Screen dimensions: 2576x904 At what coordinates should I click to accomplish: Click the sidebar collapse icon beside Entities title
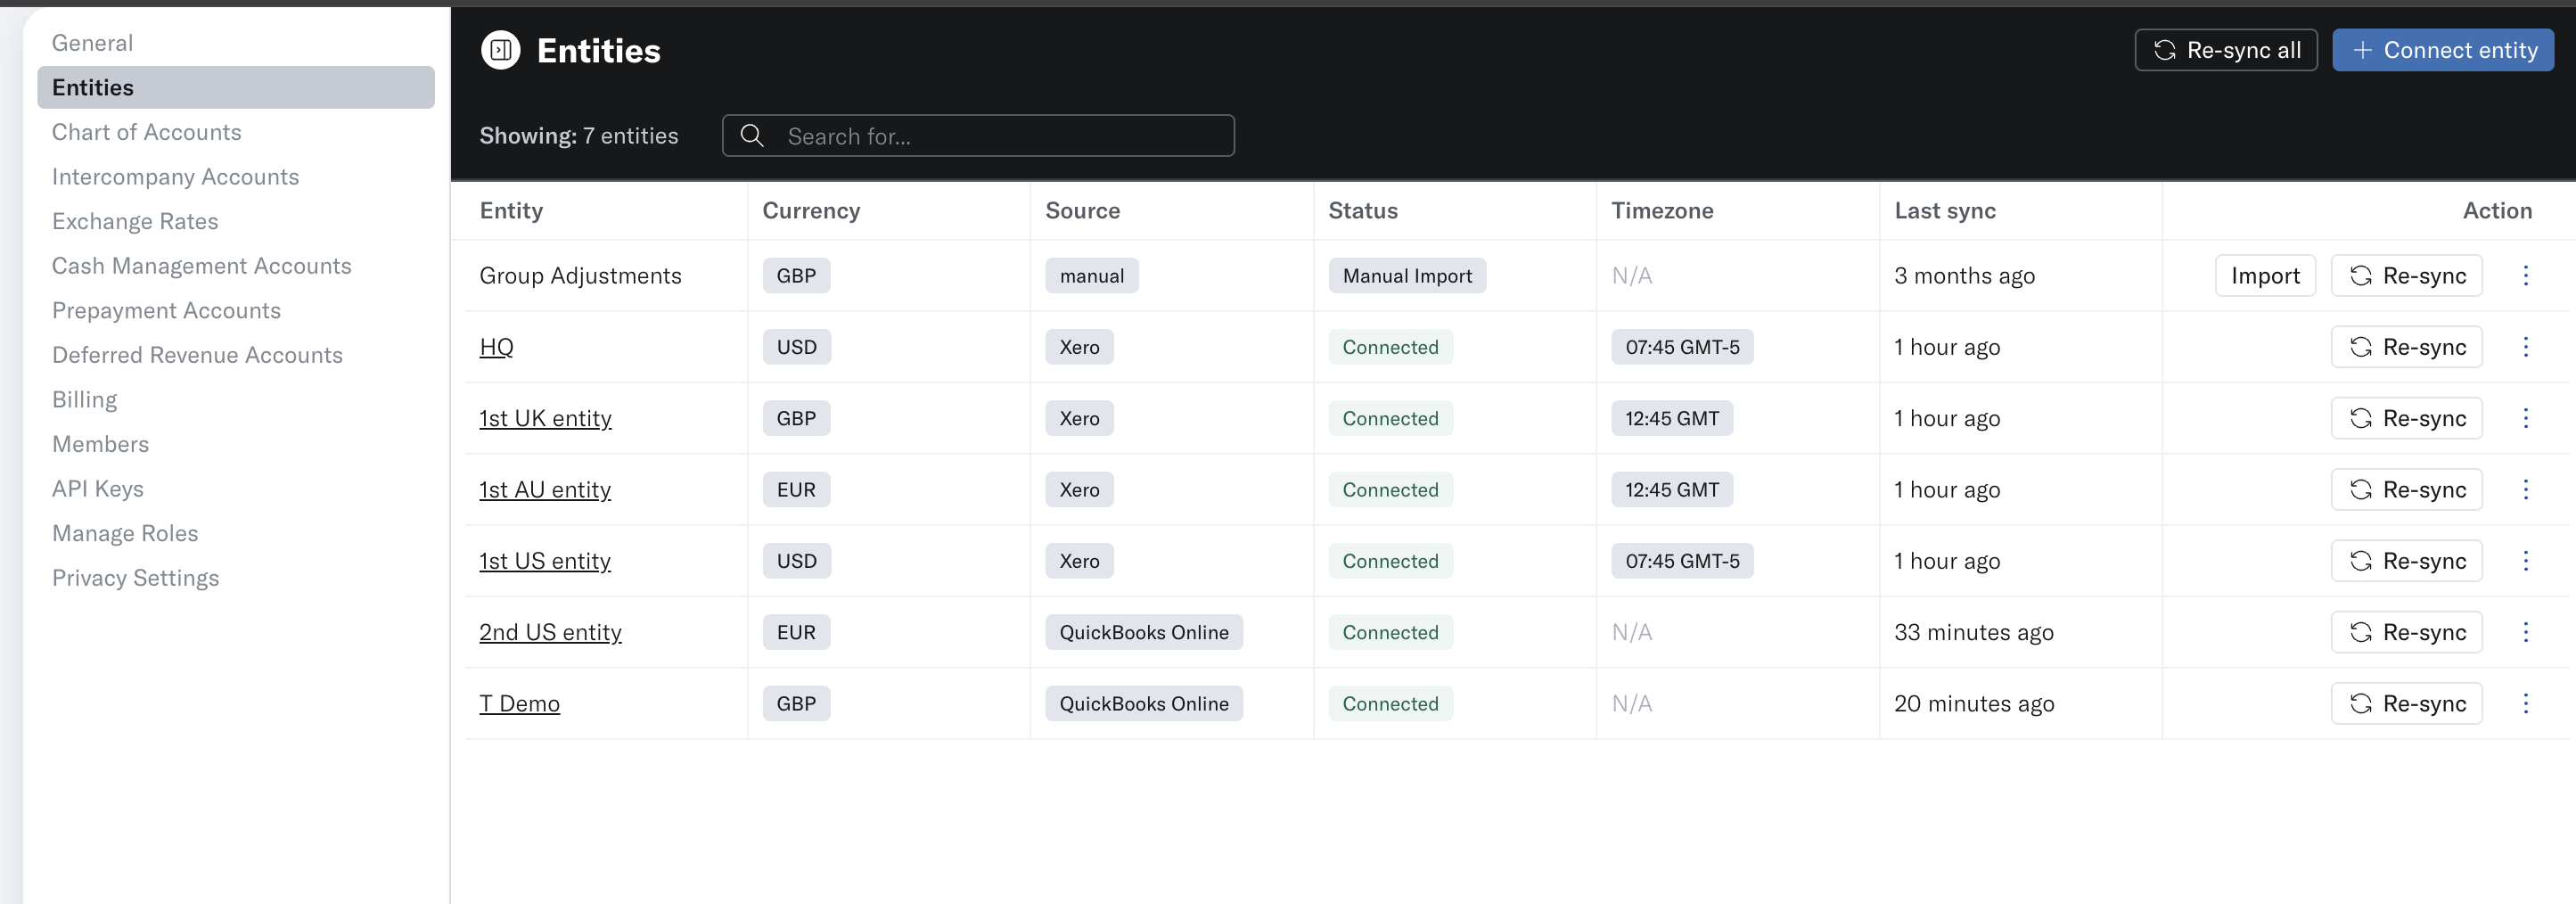[x=500, y=50]
